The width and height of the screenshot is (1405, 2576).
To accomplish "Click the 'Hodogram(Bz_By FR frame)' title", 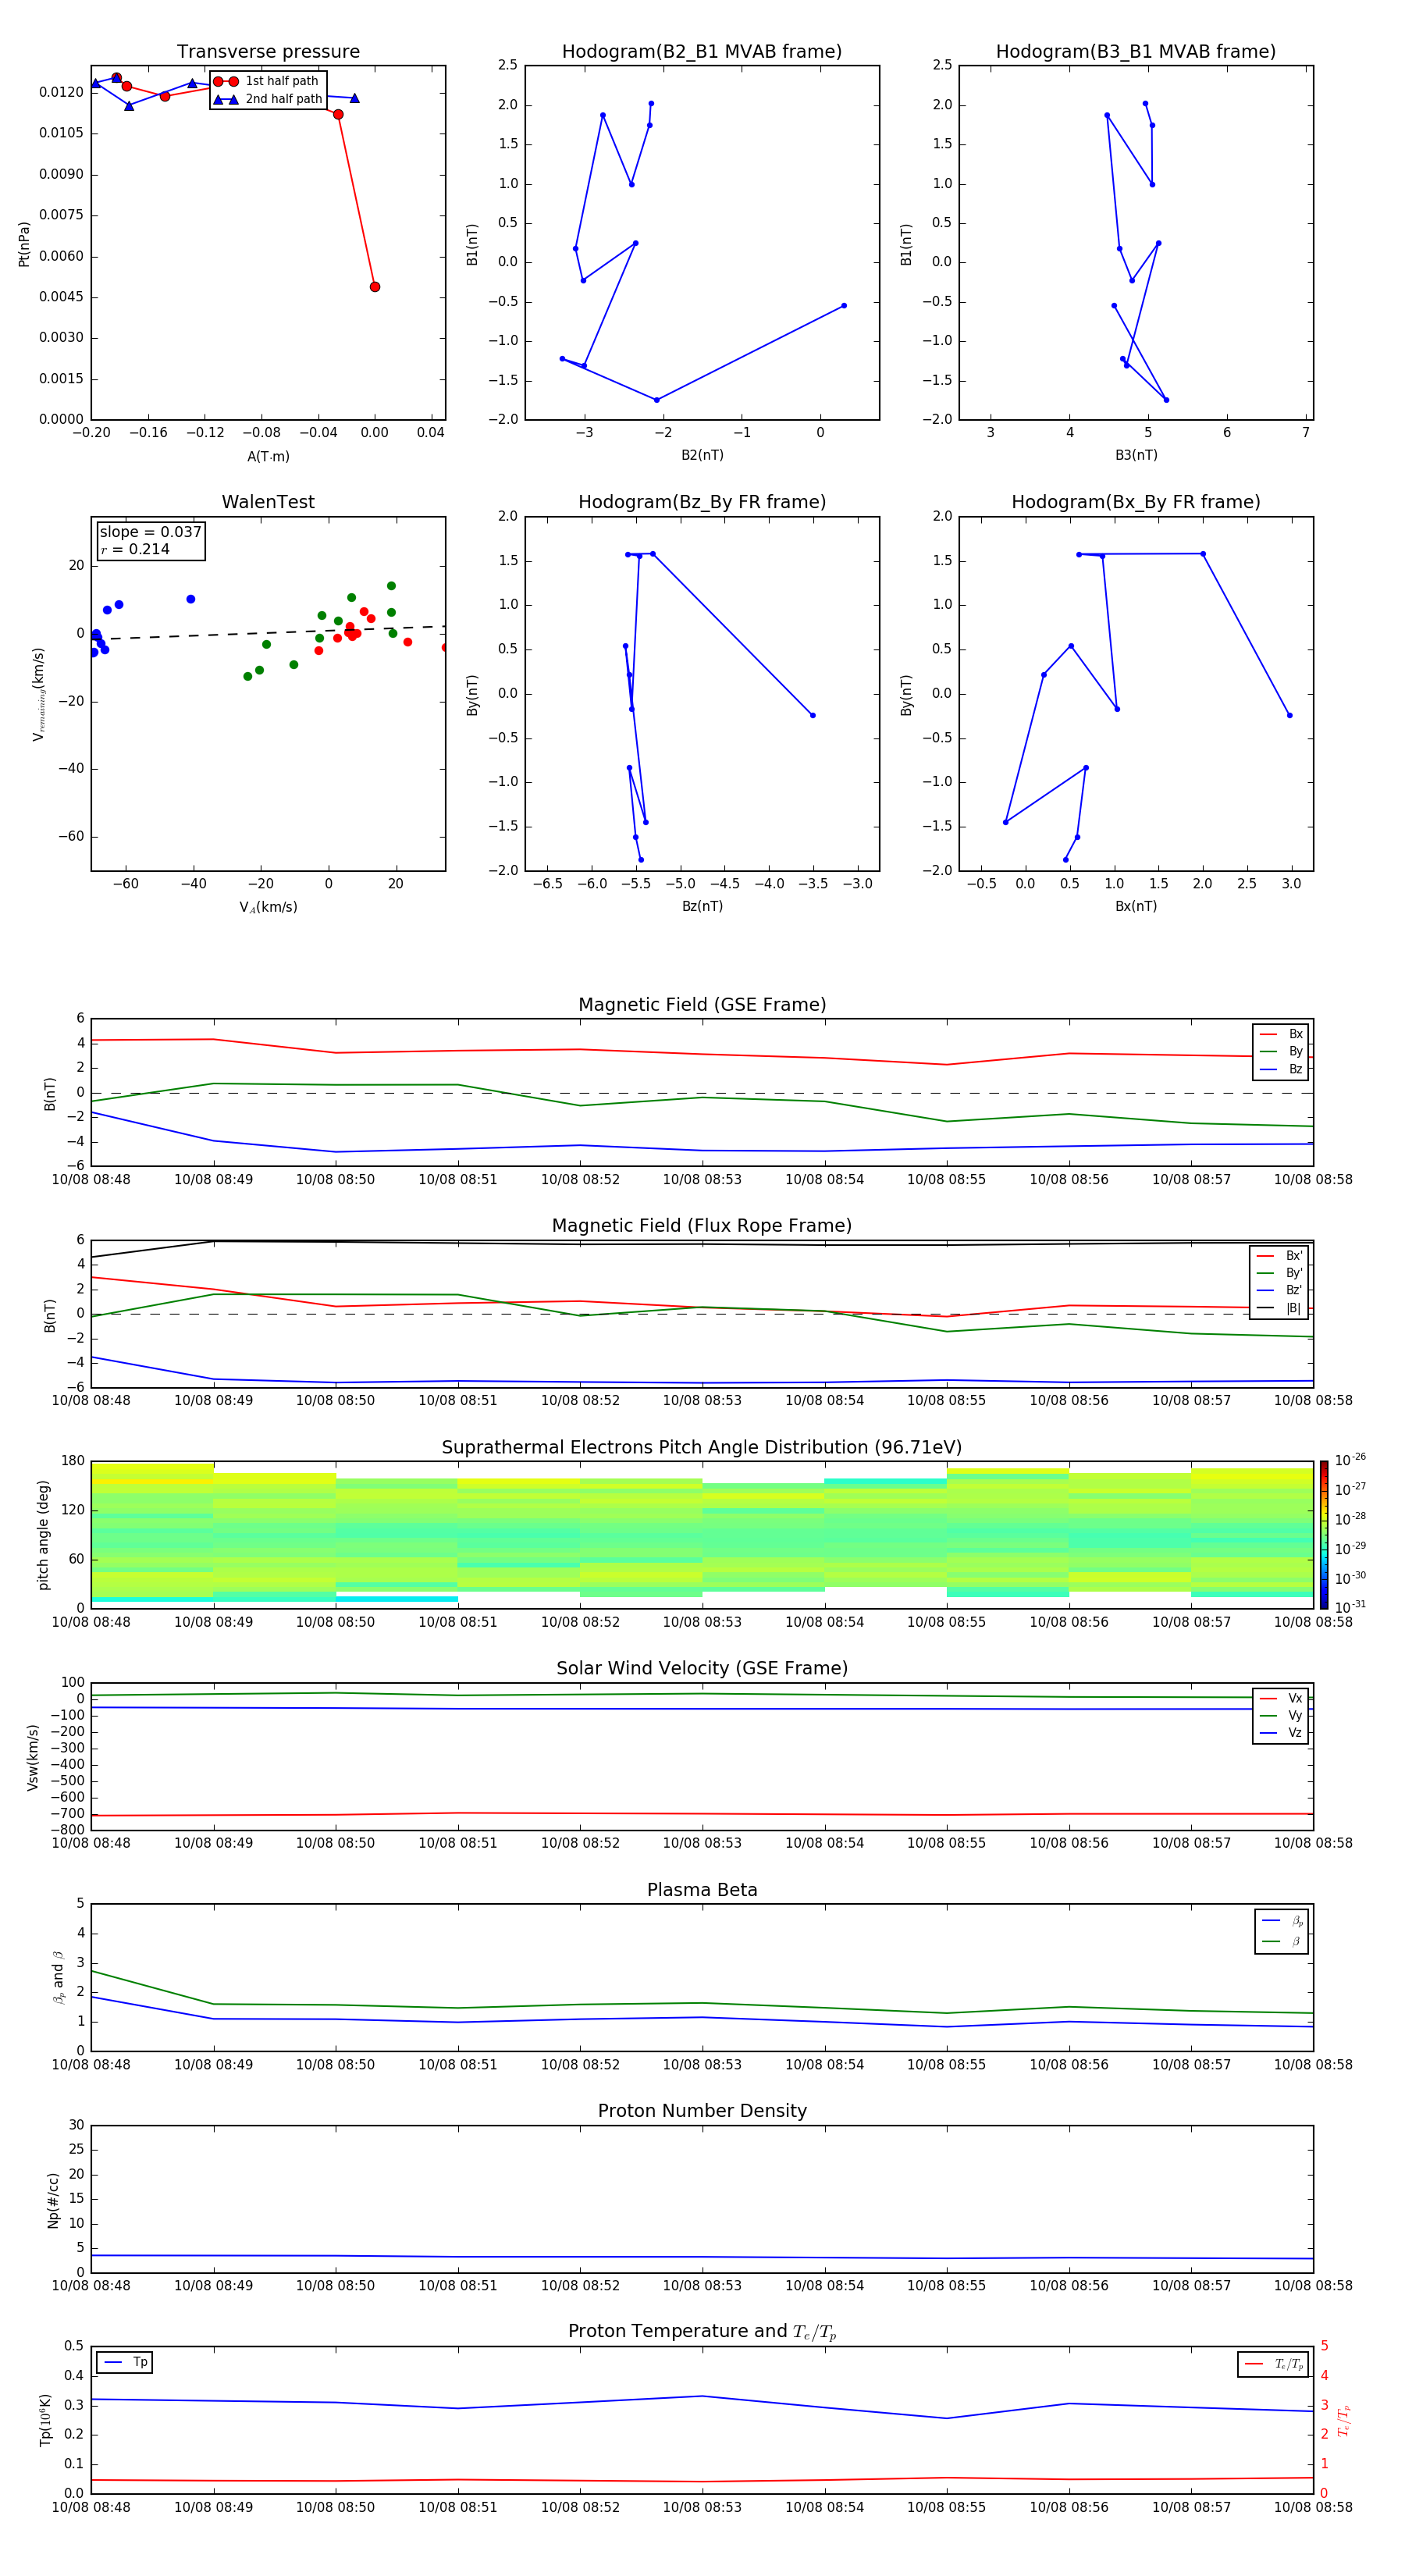I will (x=702, y=502).
